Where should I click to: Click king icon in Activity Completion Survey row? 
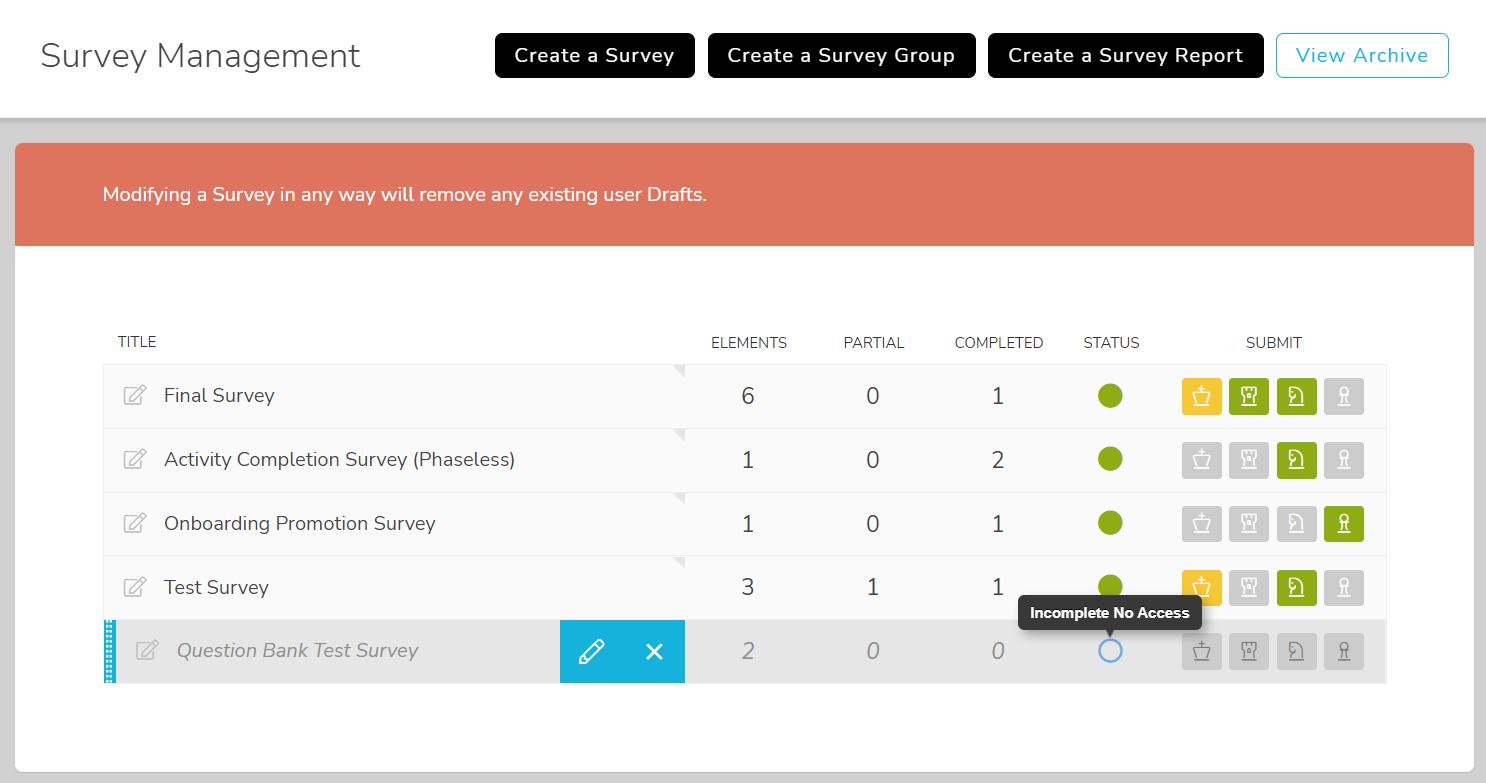tap(1202, 460)
